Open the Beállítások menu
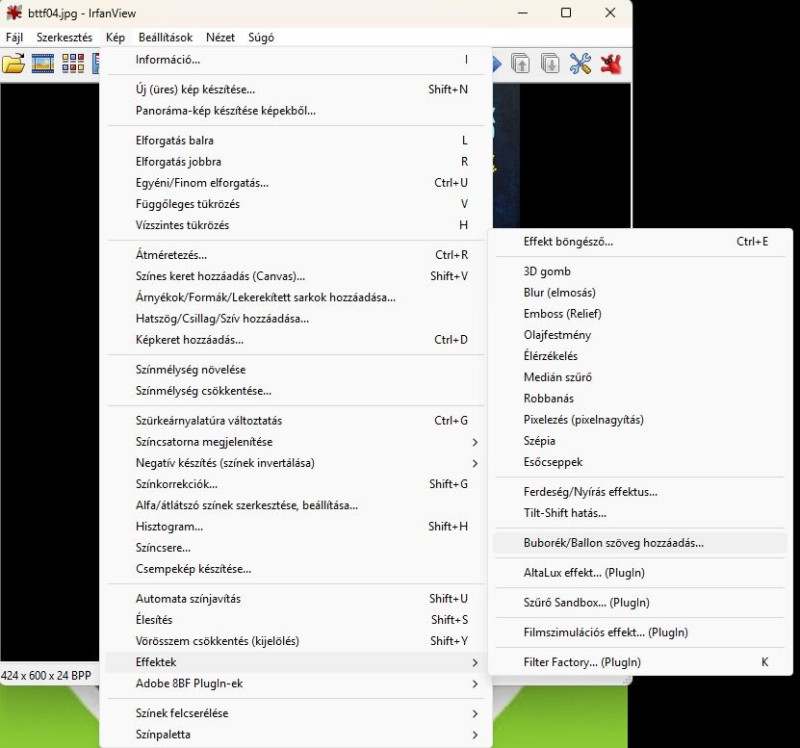Image resolution: width=800 pixels, height=748 pixels. [165, 37]
